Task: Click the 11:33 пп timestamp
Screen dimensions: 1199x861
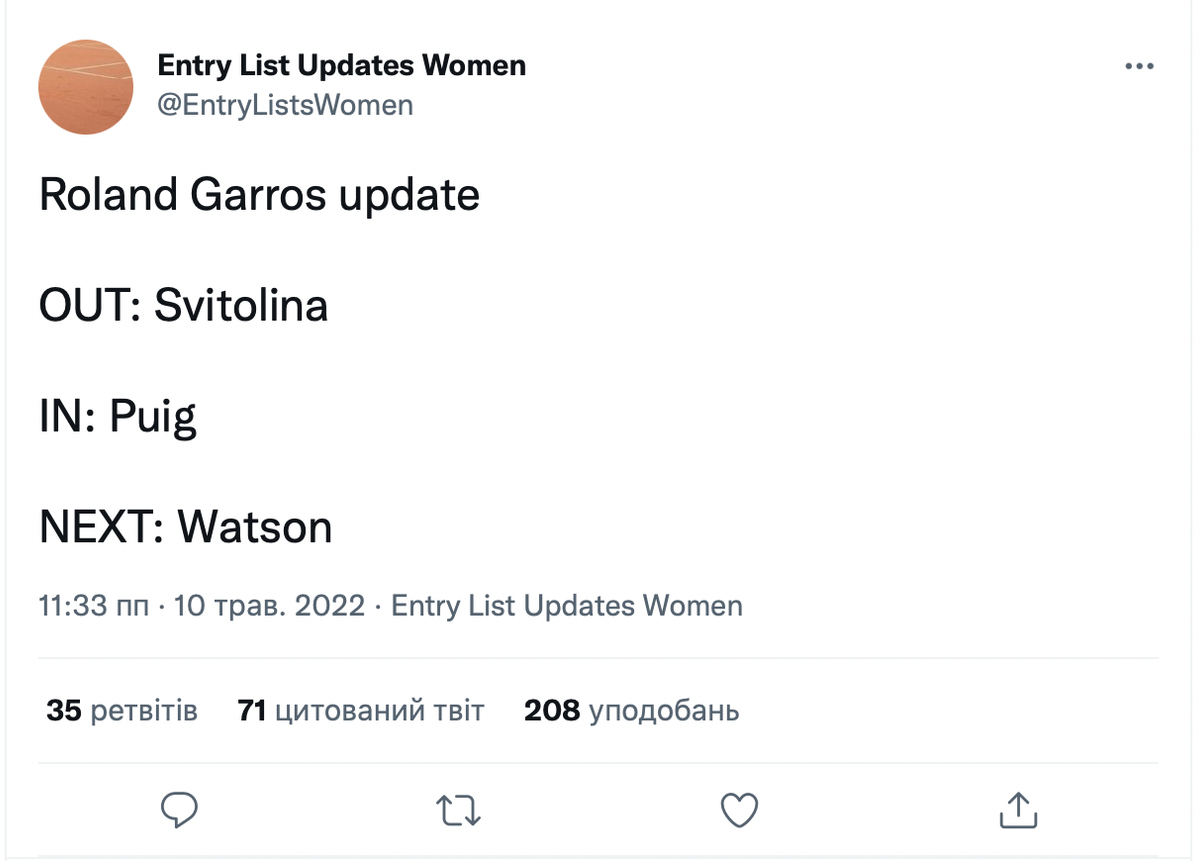Action: tap(93, 606)
